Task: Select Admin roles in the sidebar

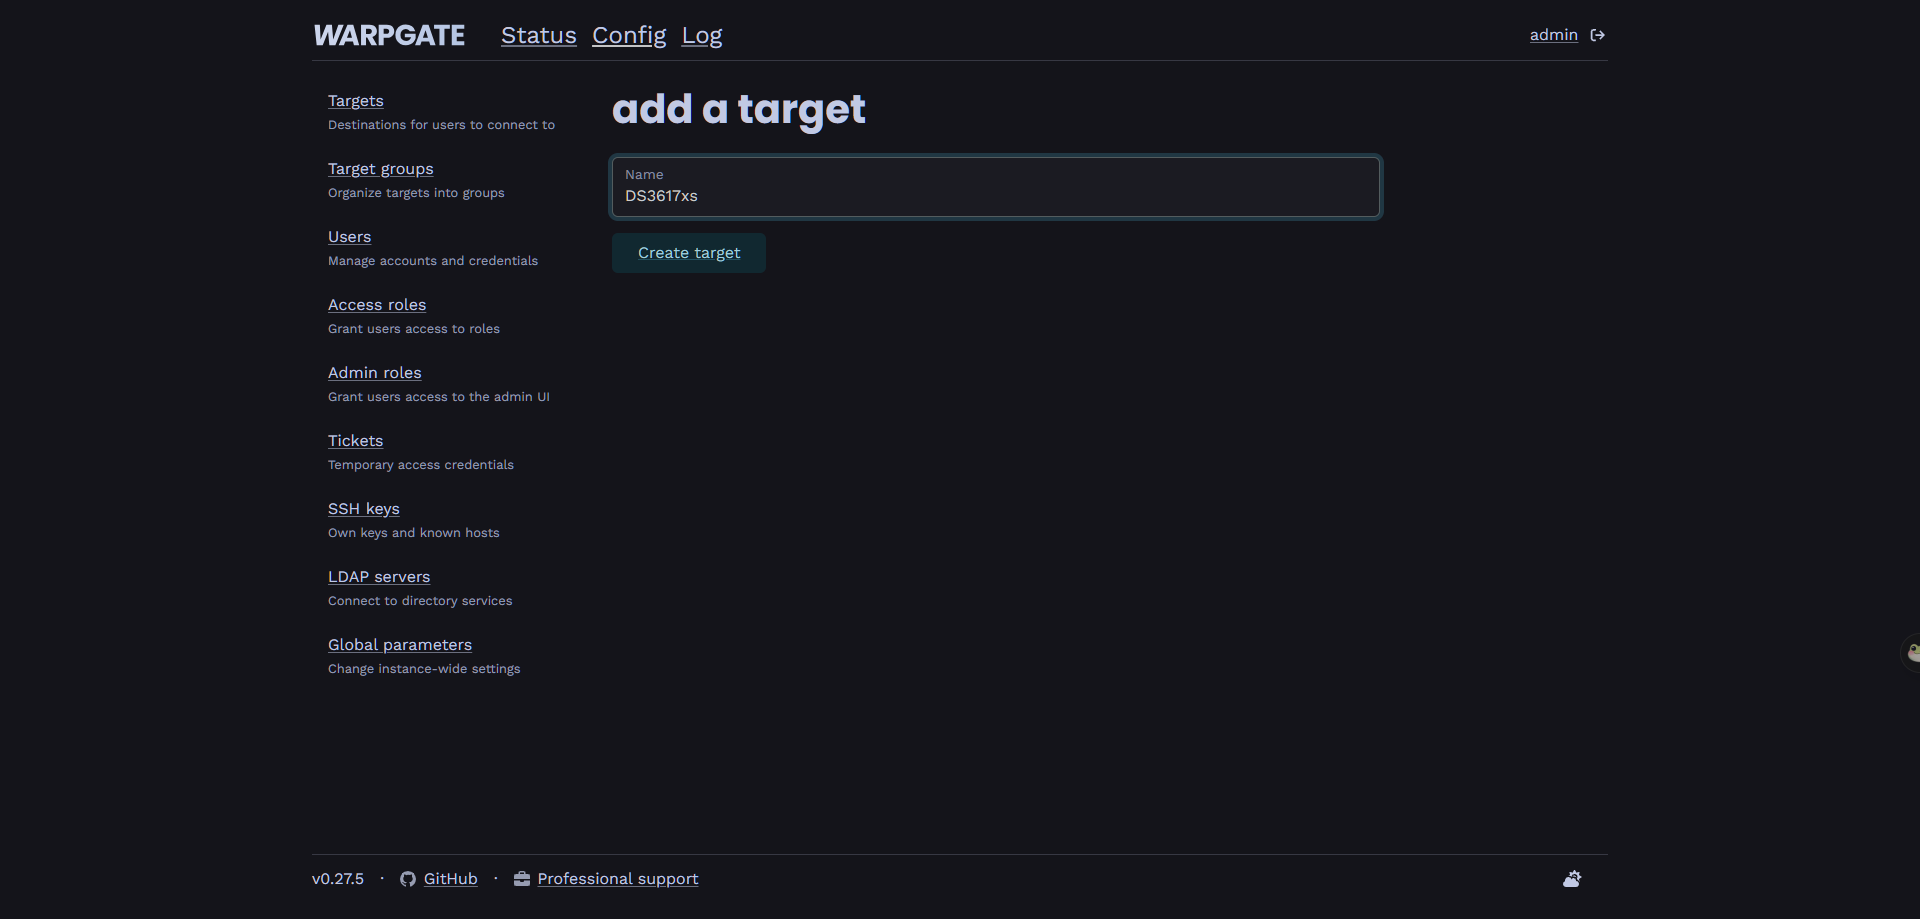Action: (374, 373)
